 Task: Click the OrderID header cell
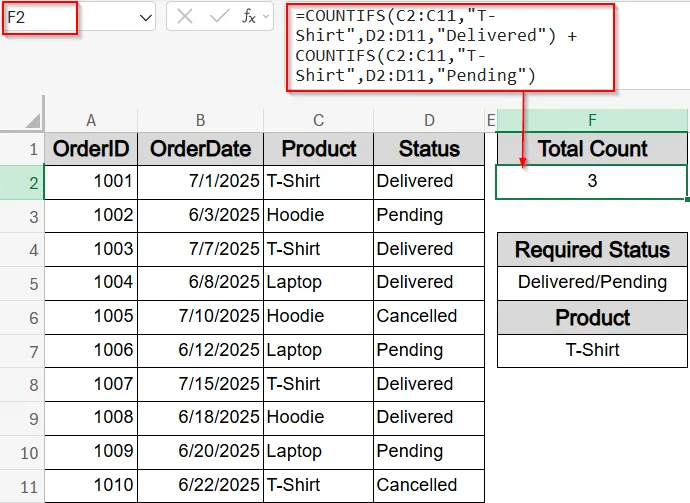91,149
